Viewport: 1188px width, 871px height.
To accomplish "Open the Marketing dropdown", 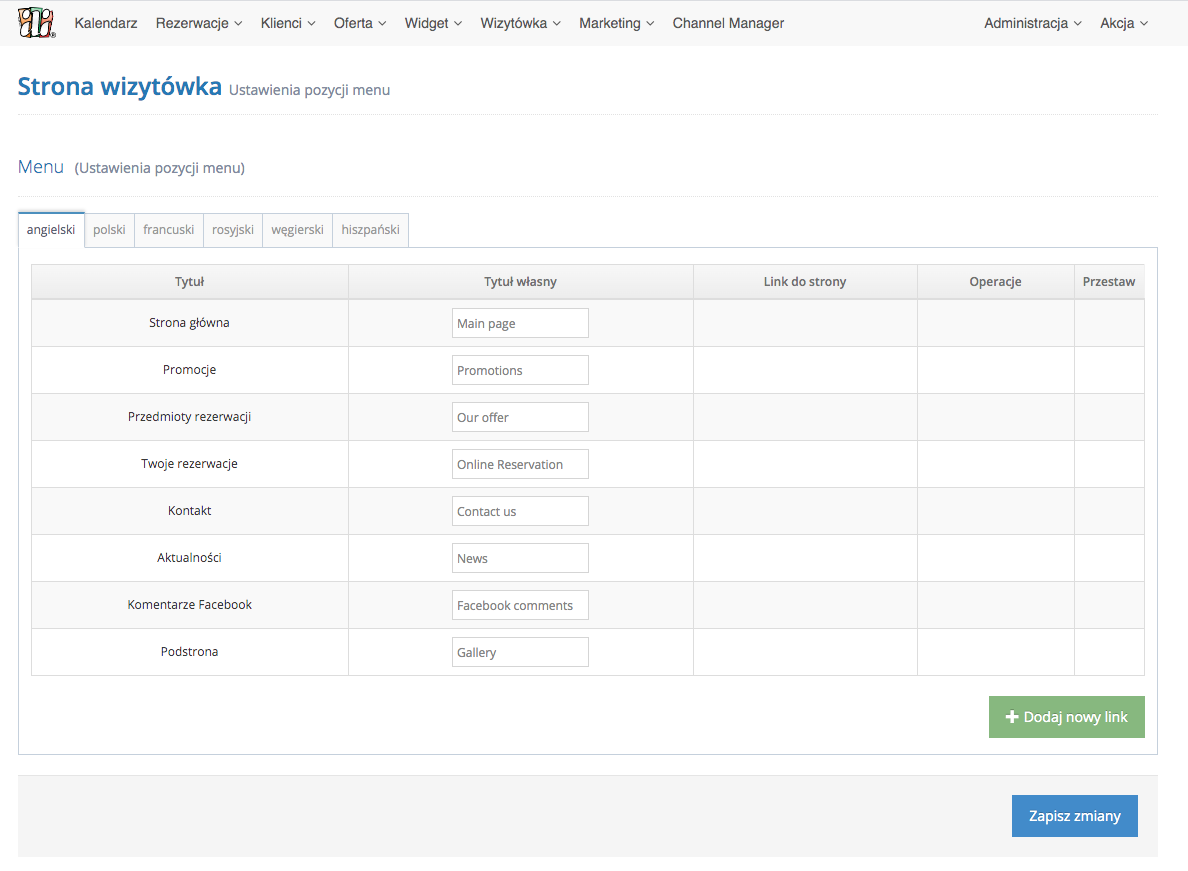I will point(616,23).
